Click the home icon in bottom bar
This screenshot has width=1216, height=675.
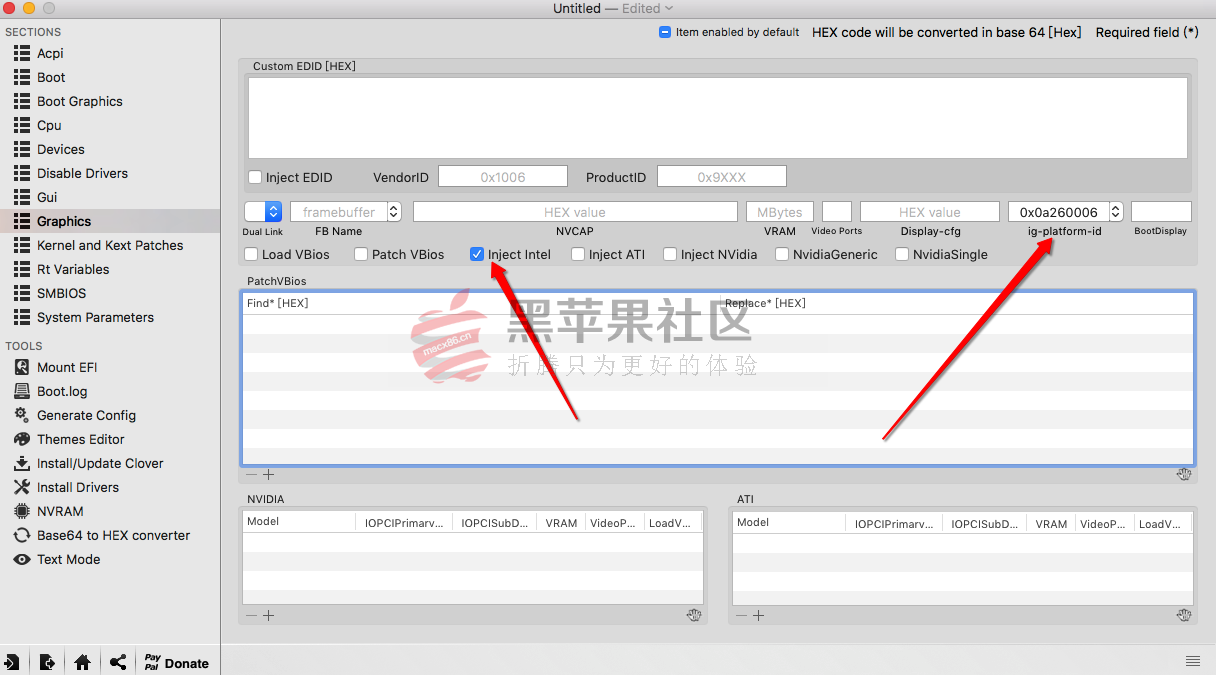coord(83,662)
